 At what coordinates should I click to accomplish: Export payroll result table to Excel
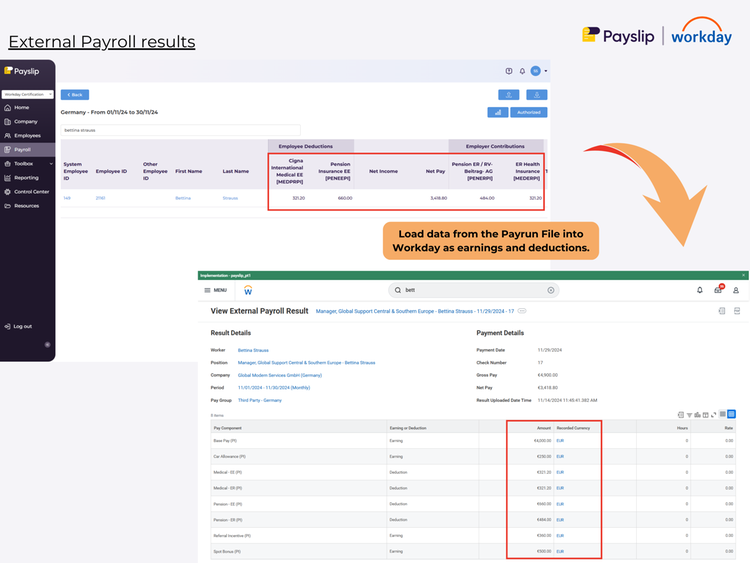click(x=680, y=414)
